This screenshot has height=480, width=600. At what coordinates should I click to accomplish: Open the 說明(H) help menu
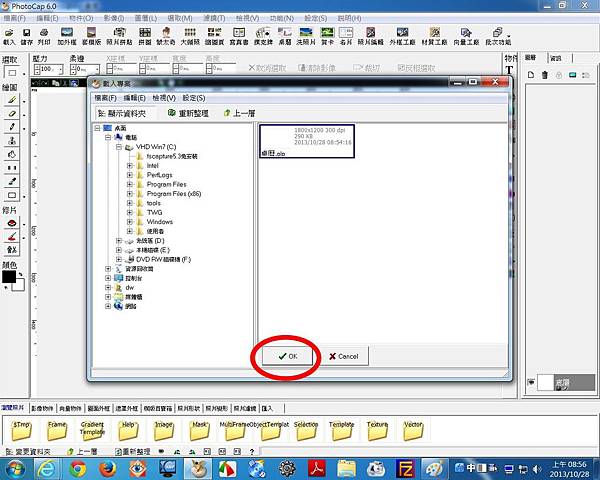coord(349,18)
